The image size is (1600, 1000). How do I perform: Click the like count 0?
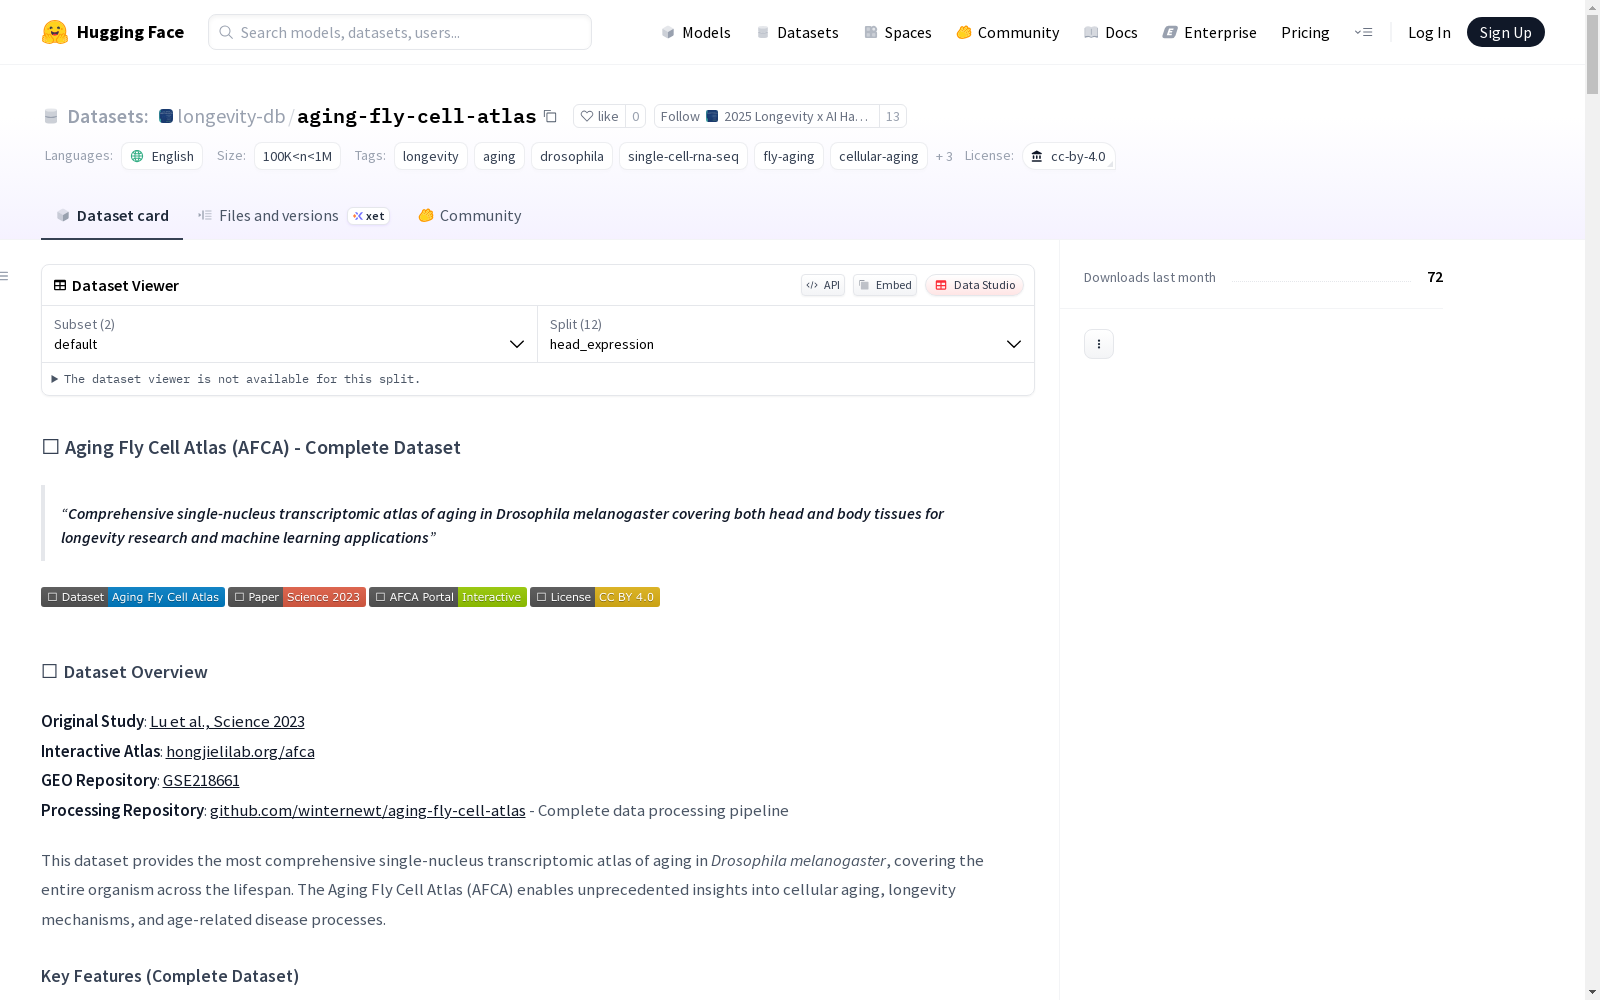pos(635,116)
